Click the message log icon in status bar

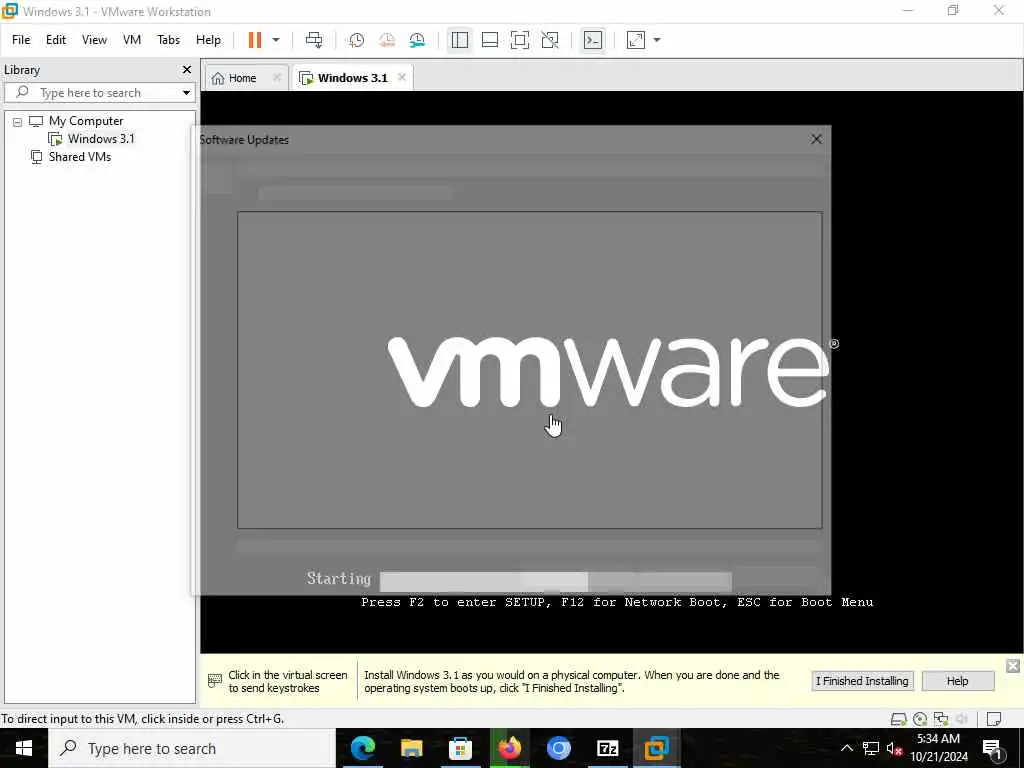pyautogui.click(x=994, y=719)
